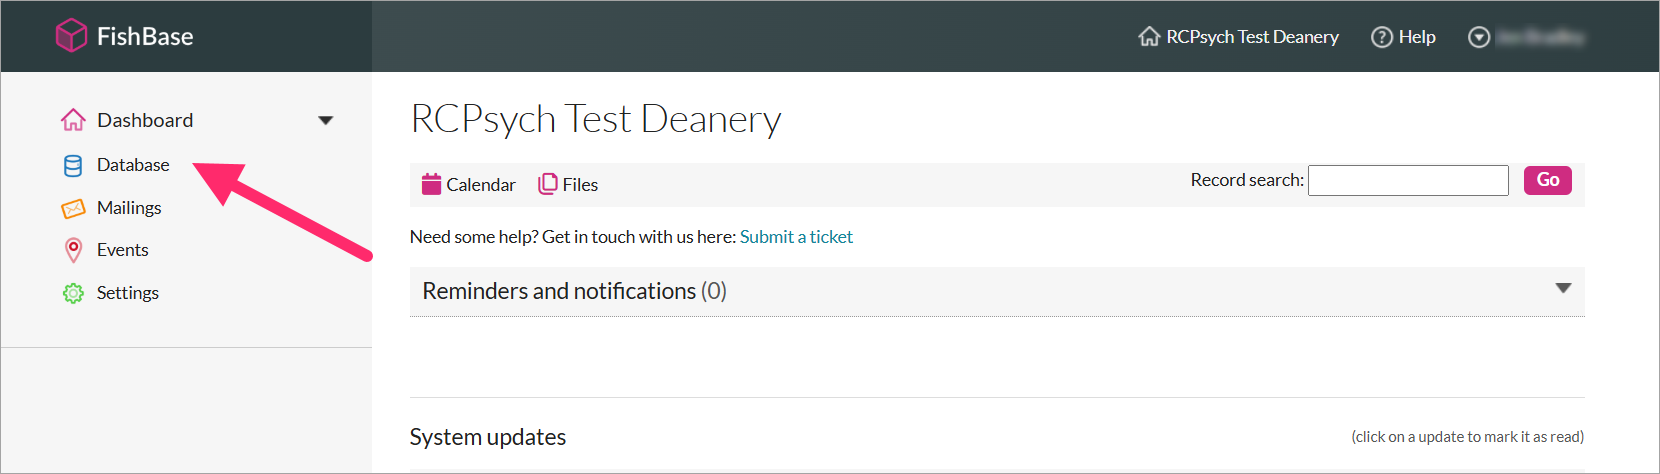Click the Calendar icon in toolbar
The height and width of the screenshot is (474, 1660).
(432, 184)
